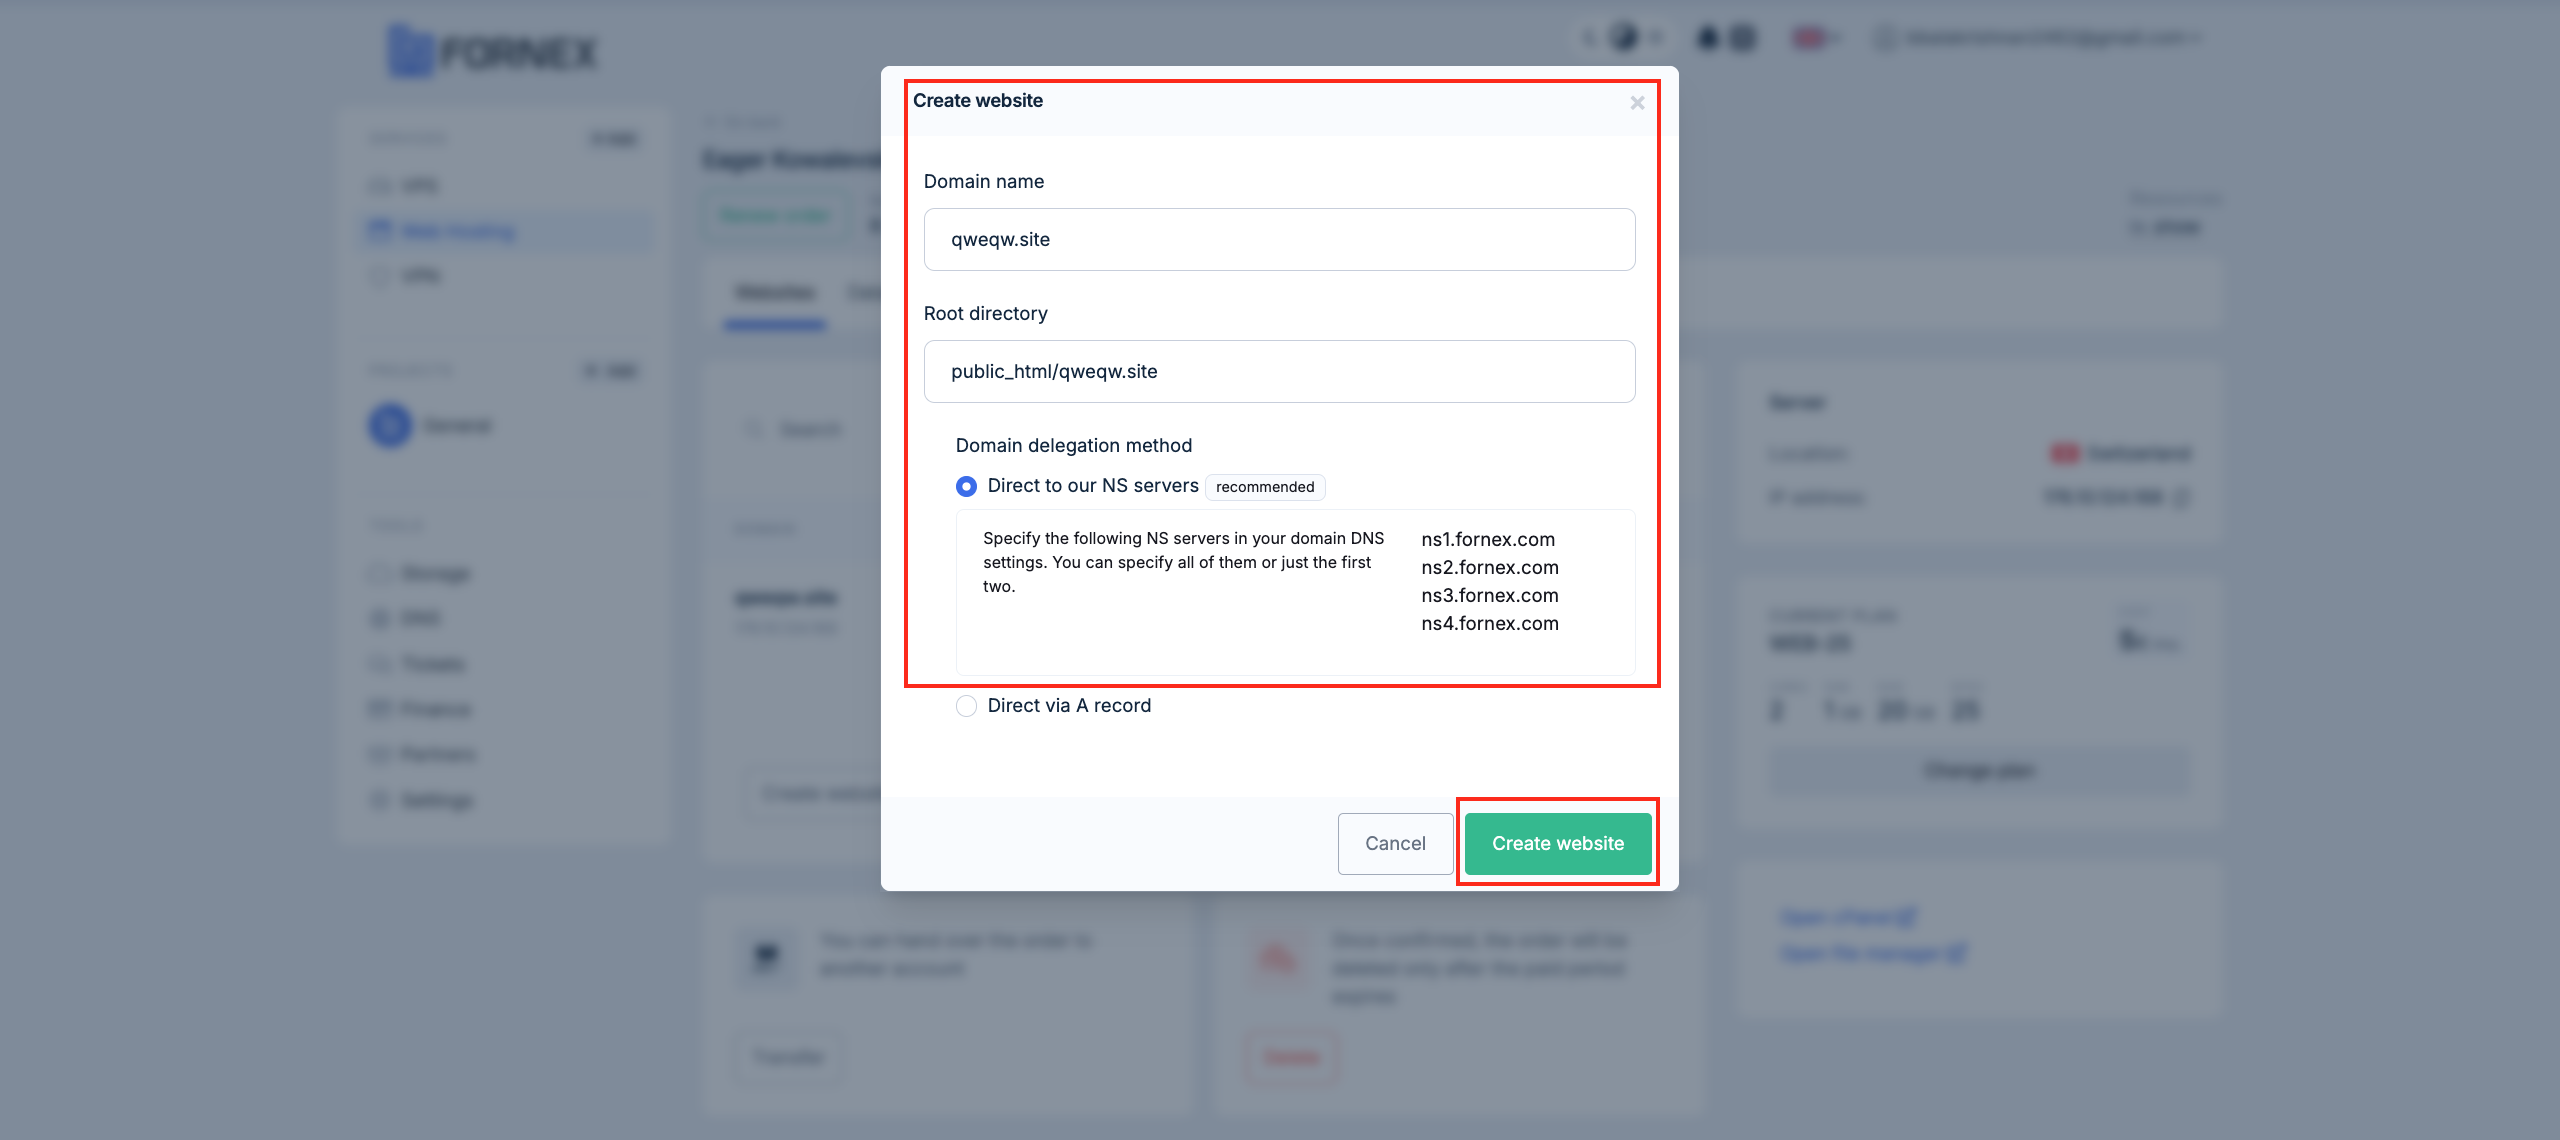Click the Root directory input field
Screen dimensions: 2560x1140
click(1278, 371)
